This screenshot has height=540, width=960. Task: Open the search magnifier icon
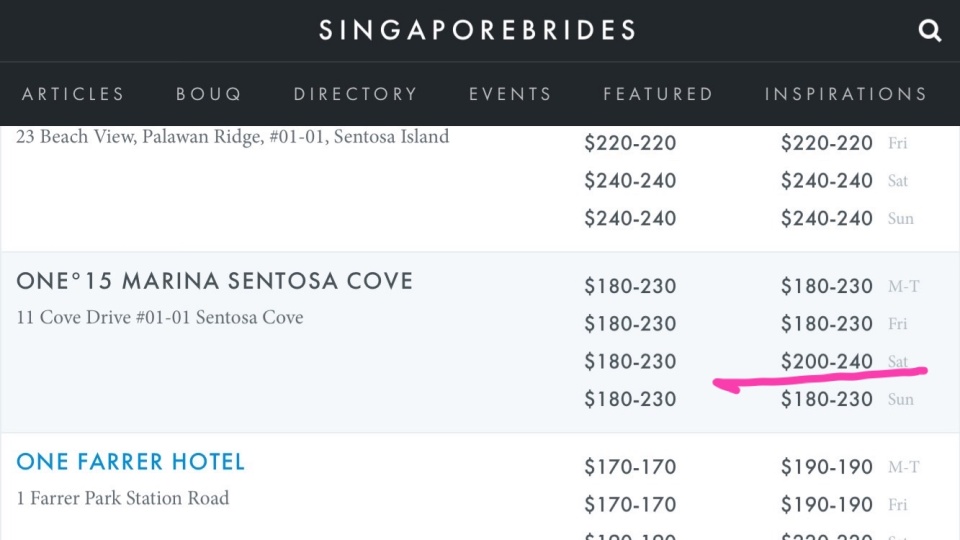(929, 30)
